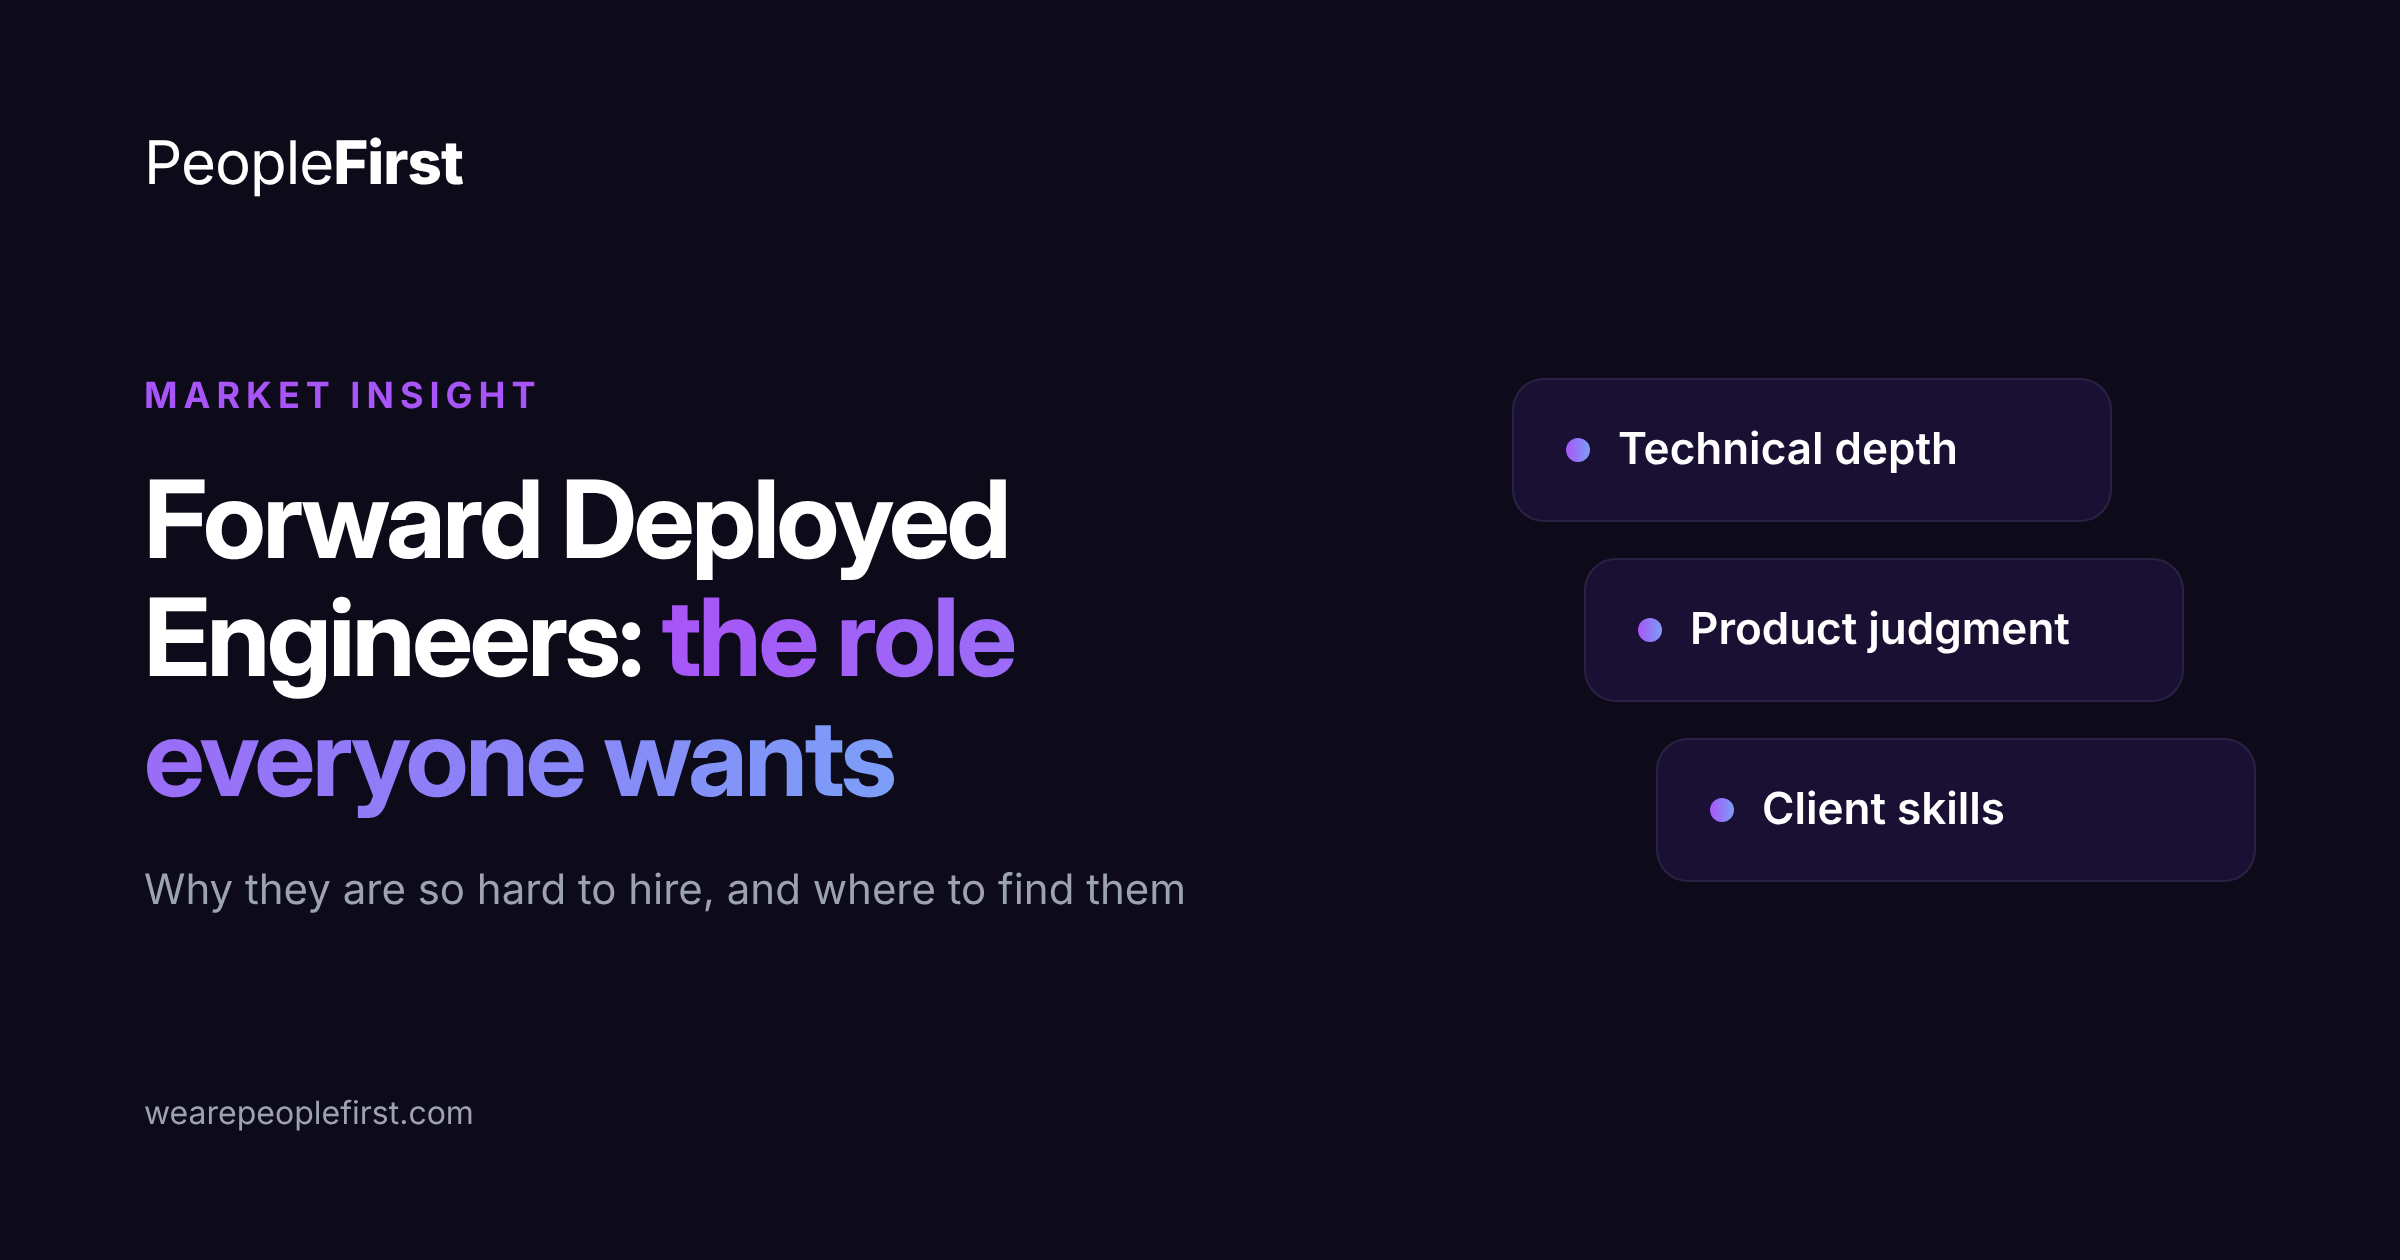
Task: Select the Client skills card
Action: pyautogui.click(x=1955, y=810)
